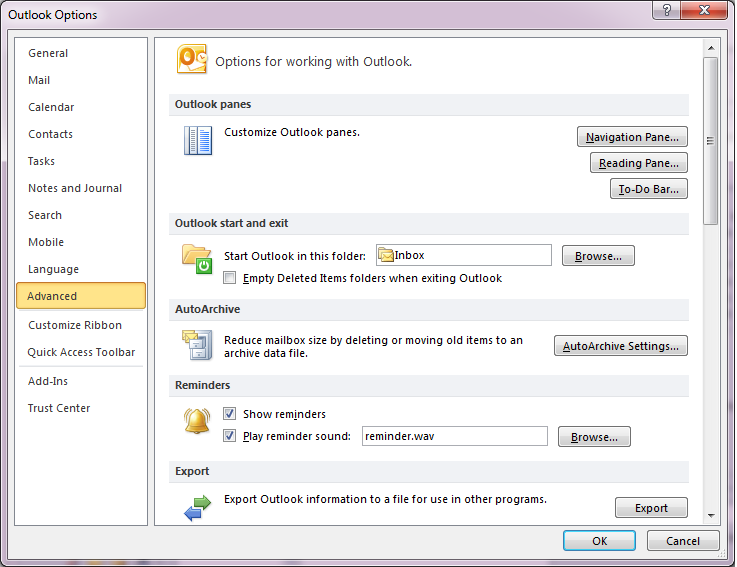Image resolution: width=737 pixels, height=567 pixels.
Task: Click the Outlook panes layout icon
Action: (x=198, y=141)
